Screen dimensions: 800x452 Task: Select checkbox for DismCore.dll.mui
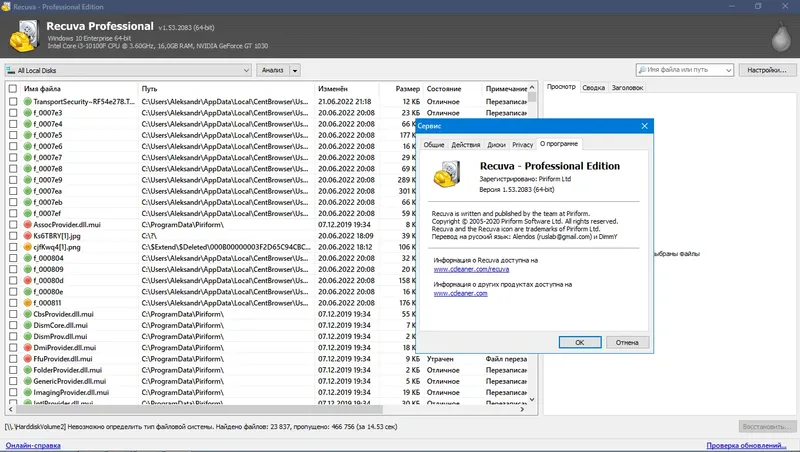coord(13,325)
